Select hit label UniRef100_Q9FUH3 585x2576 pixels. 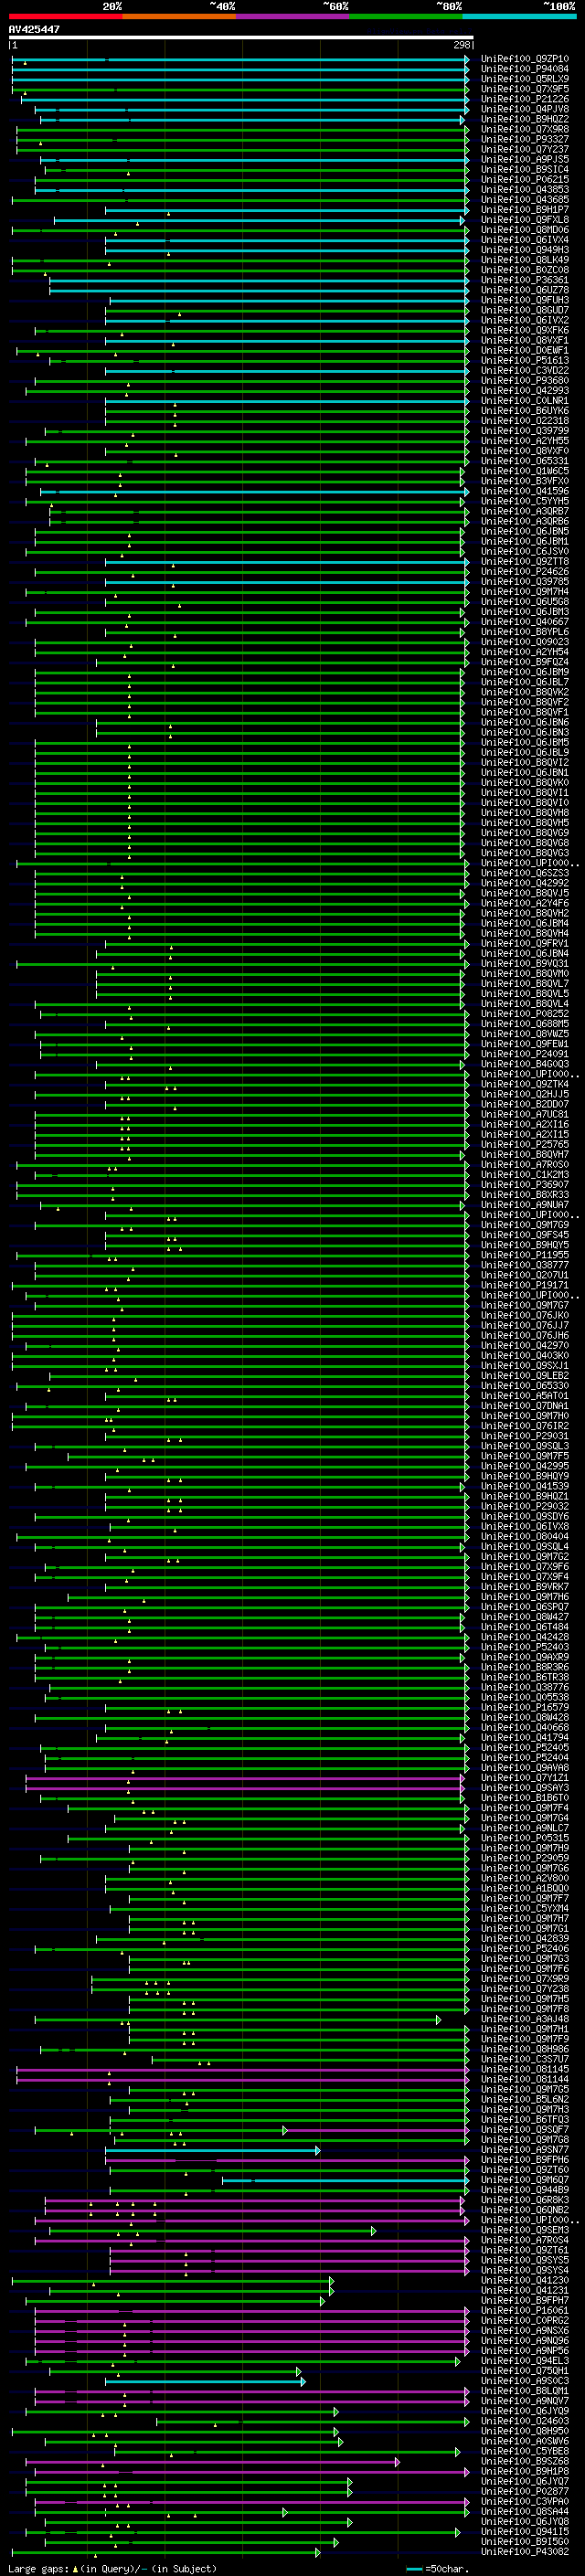[x=525, y=300]
